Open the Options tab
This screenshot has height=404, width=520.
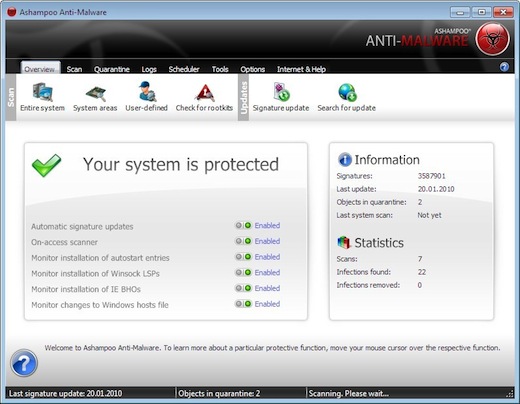253,69
